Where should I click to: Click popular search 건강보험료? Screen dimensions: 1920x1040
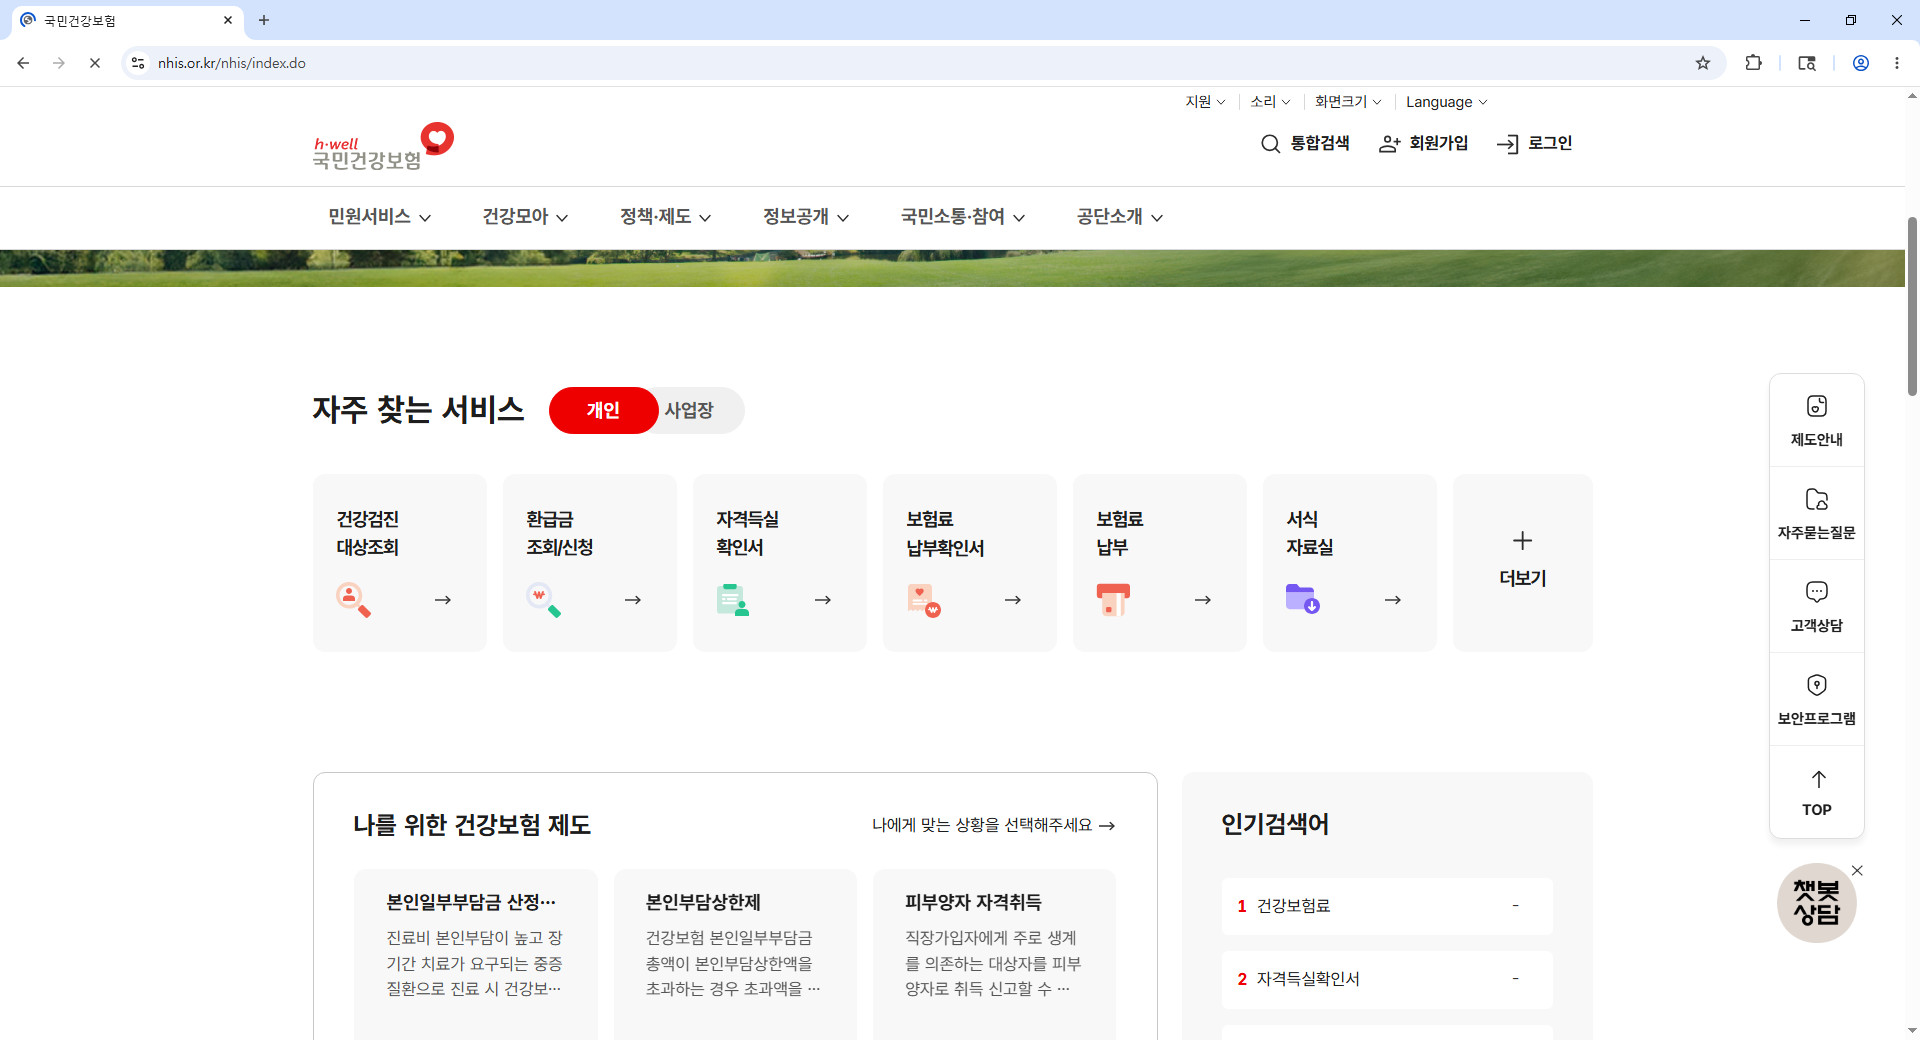tap(1387, 906)
